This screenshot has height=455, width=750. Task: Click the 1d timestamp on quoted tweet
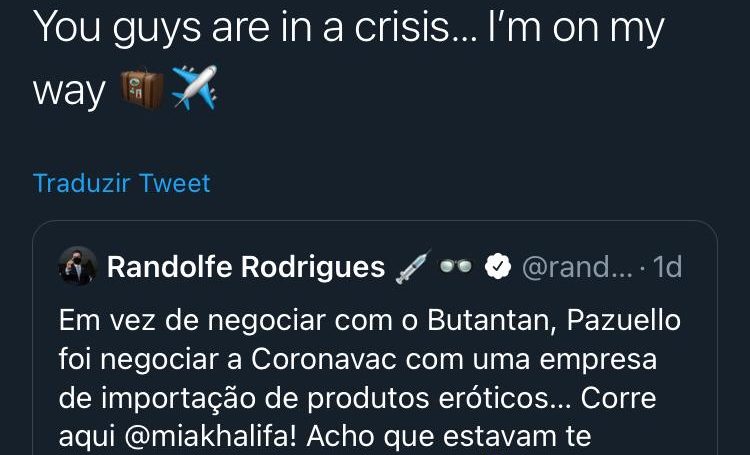(667, 267)
